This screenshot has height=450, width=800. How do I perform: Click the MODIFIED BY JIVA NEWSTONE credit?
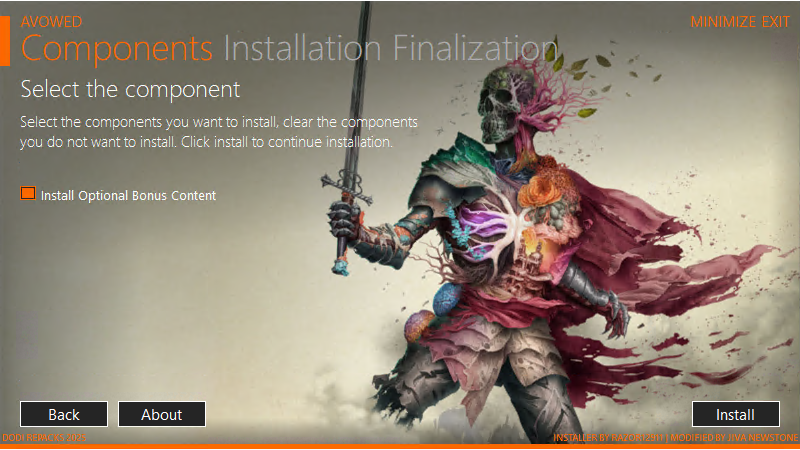[x=734, y=438]
